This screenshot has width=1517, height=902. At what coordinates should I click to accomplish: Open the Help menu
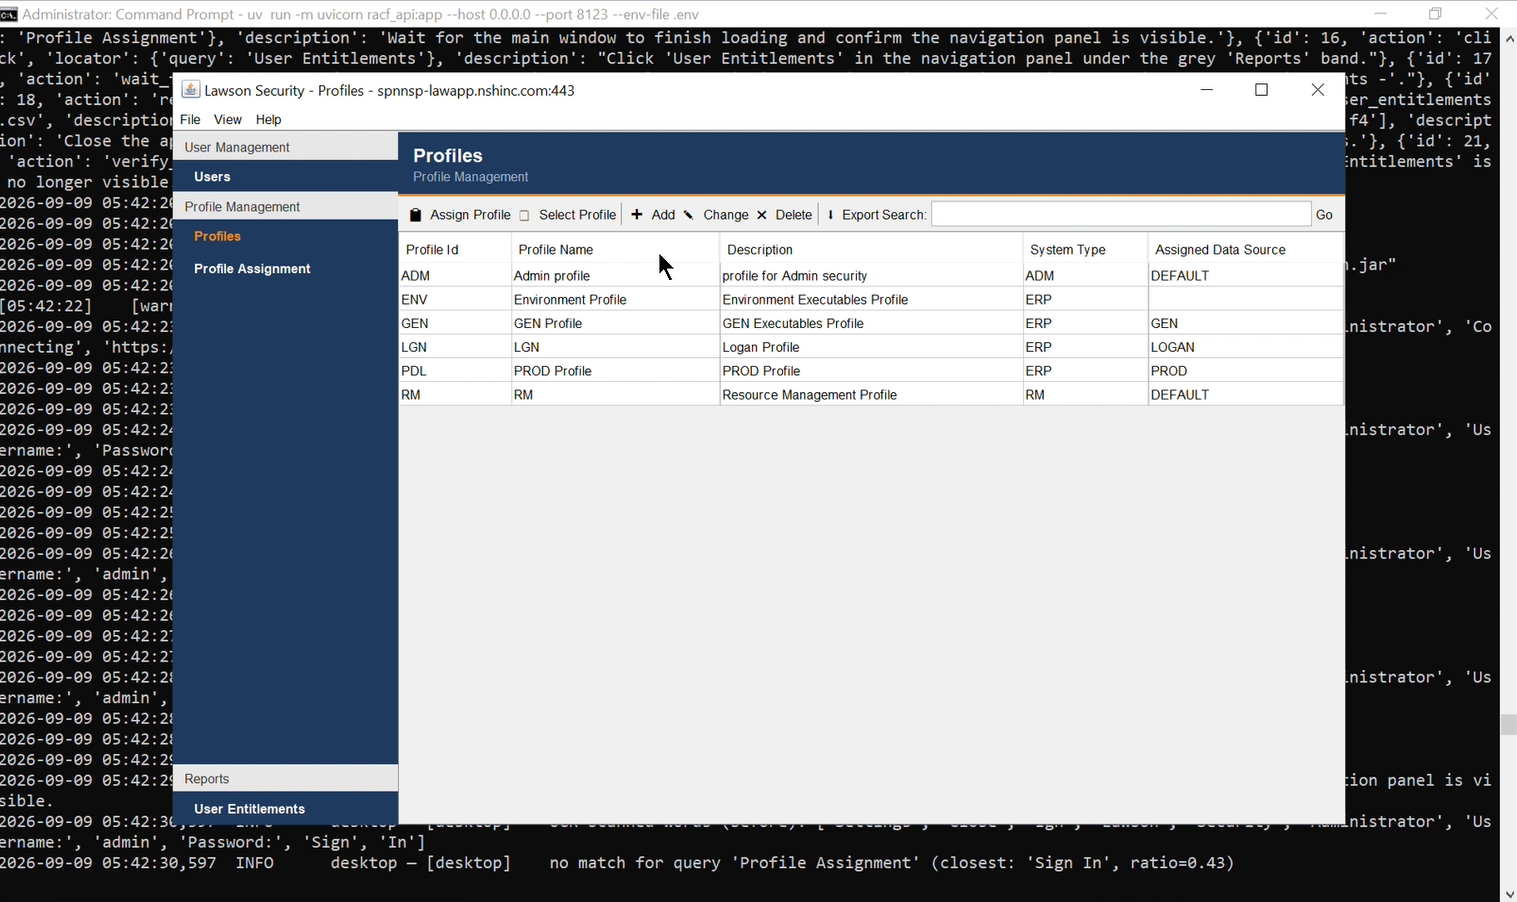click(269, 119)
